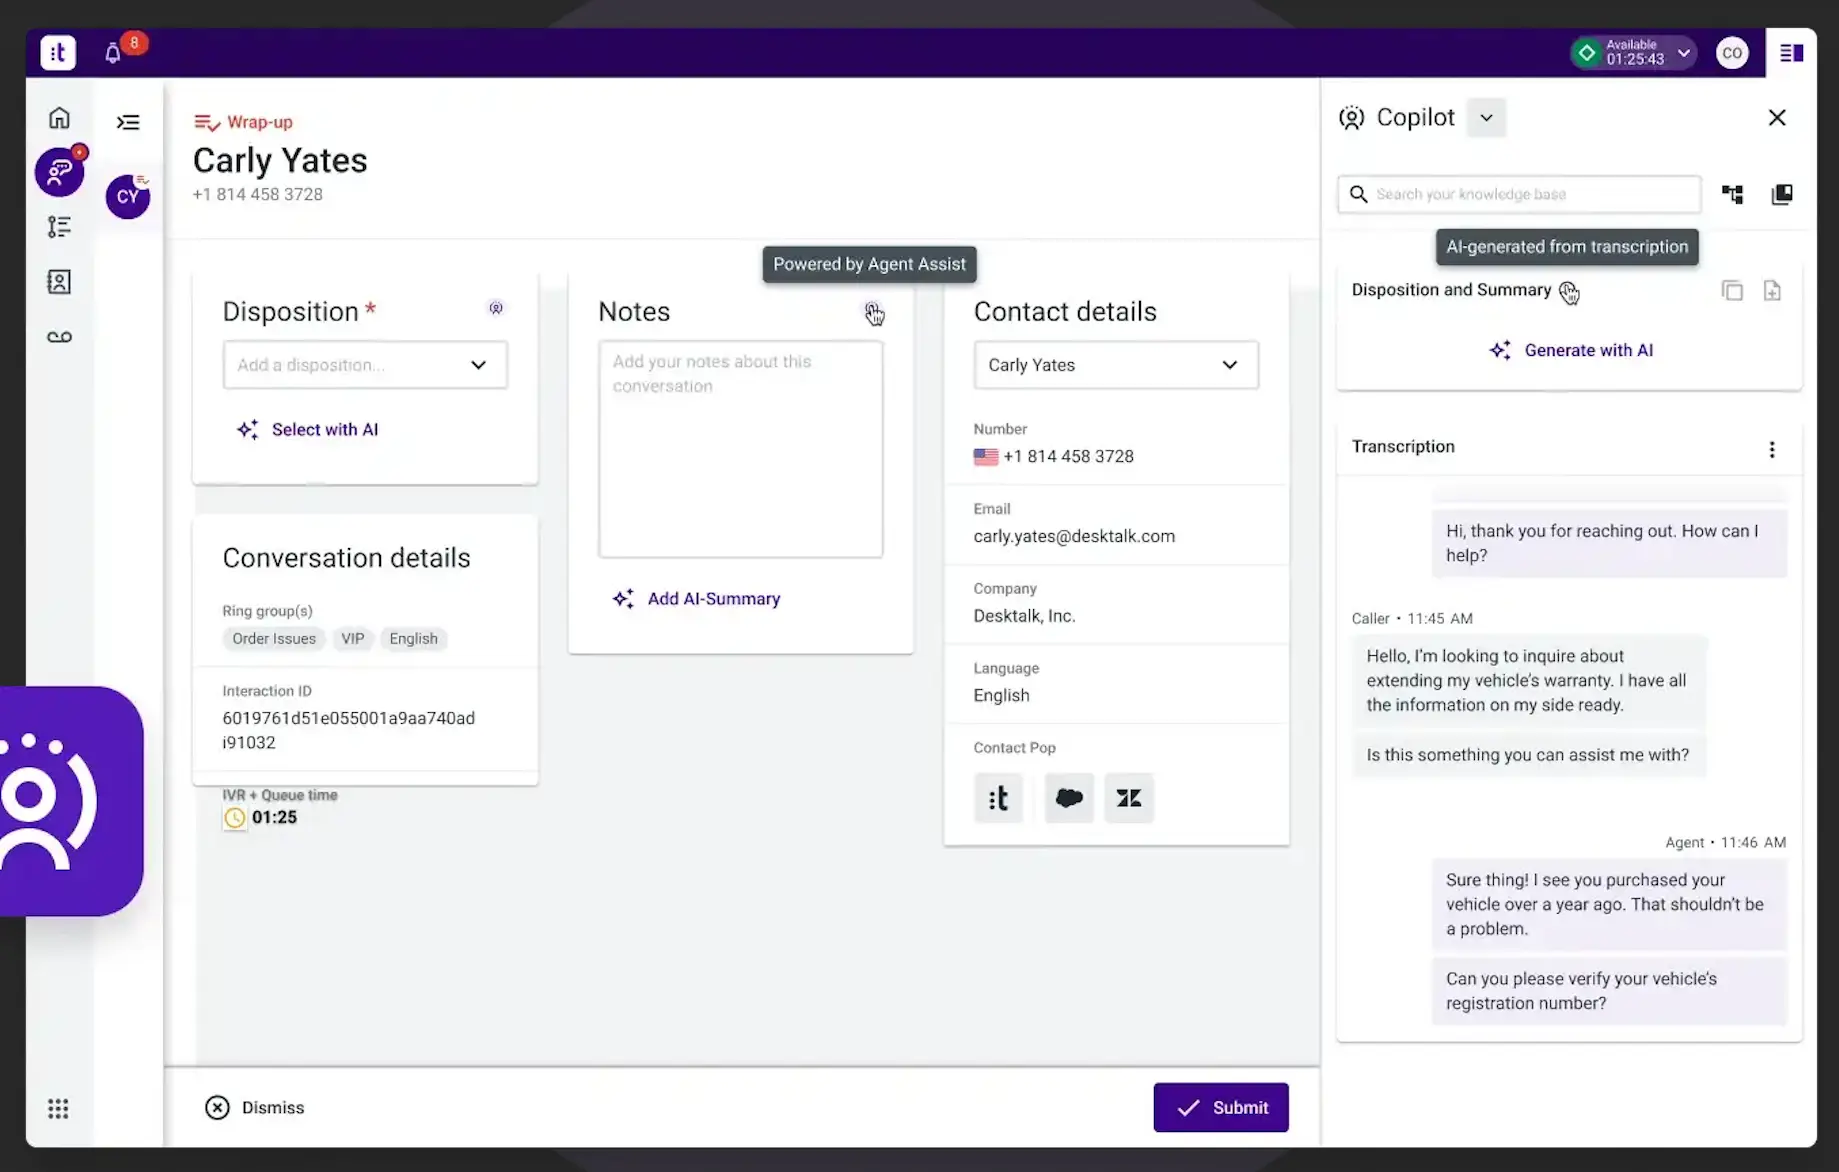
Task: Click the Submit button
Action: click(x=1221, y=1107)
